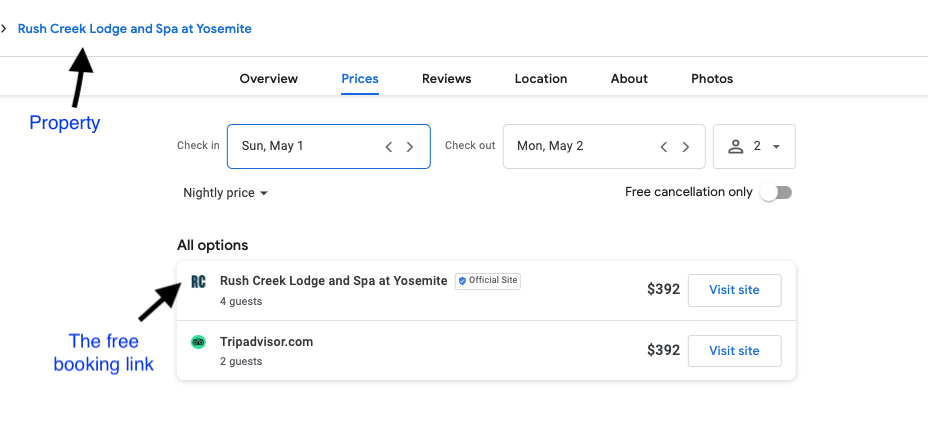The image size is (928, 430).
Task: Click the RC logo icon
Action: pos(198,282)
